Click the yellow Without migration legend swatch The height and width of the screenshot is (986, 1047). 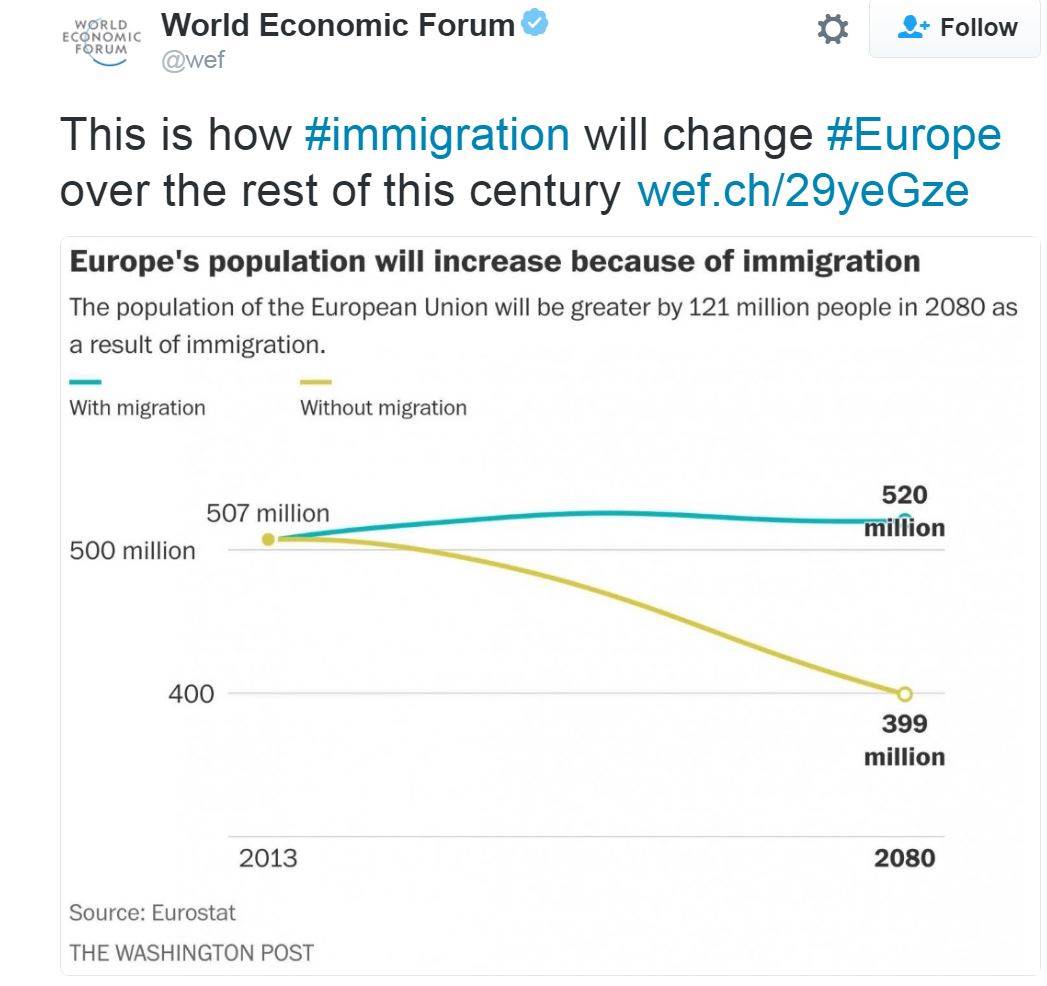click(316, 382)
